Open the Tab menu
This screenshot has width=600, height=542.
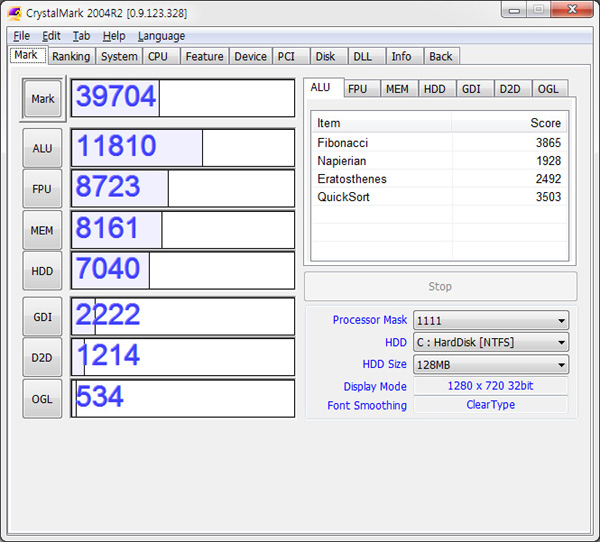pos(82,36)
